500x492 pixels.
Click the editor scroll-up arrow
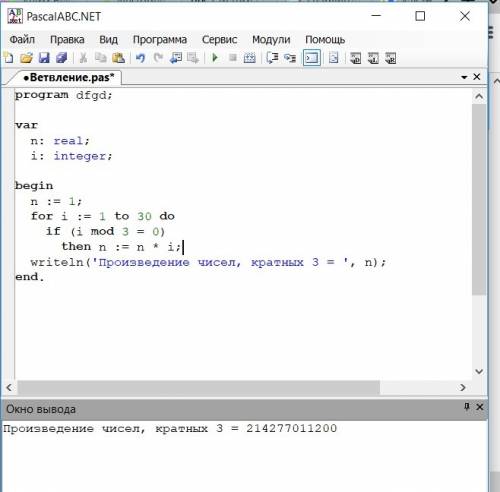tap(479, 97)
